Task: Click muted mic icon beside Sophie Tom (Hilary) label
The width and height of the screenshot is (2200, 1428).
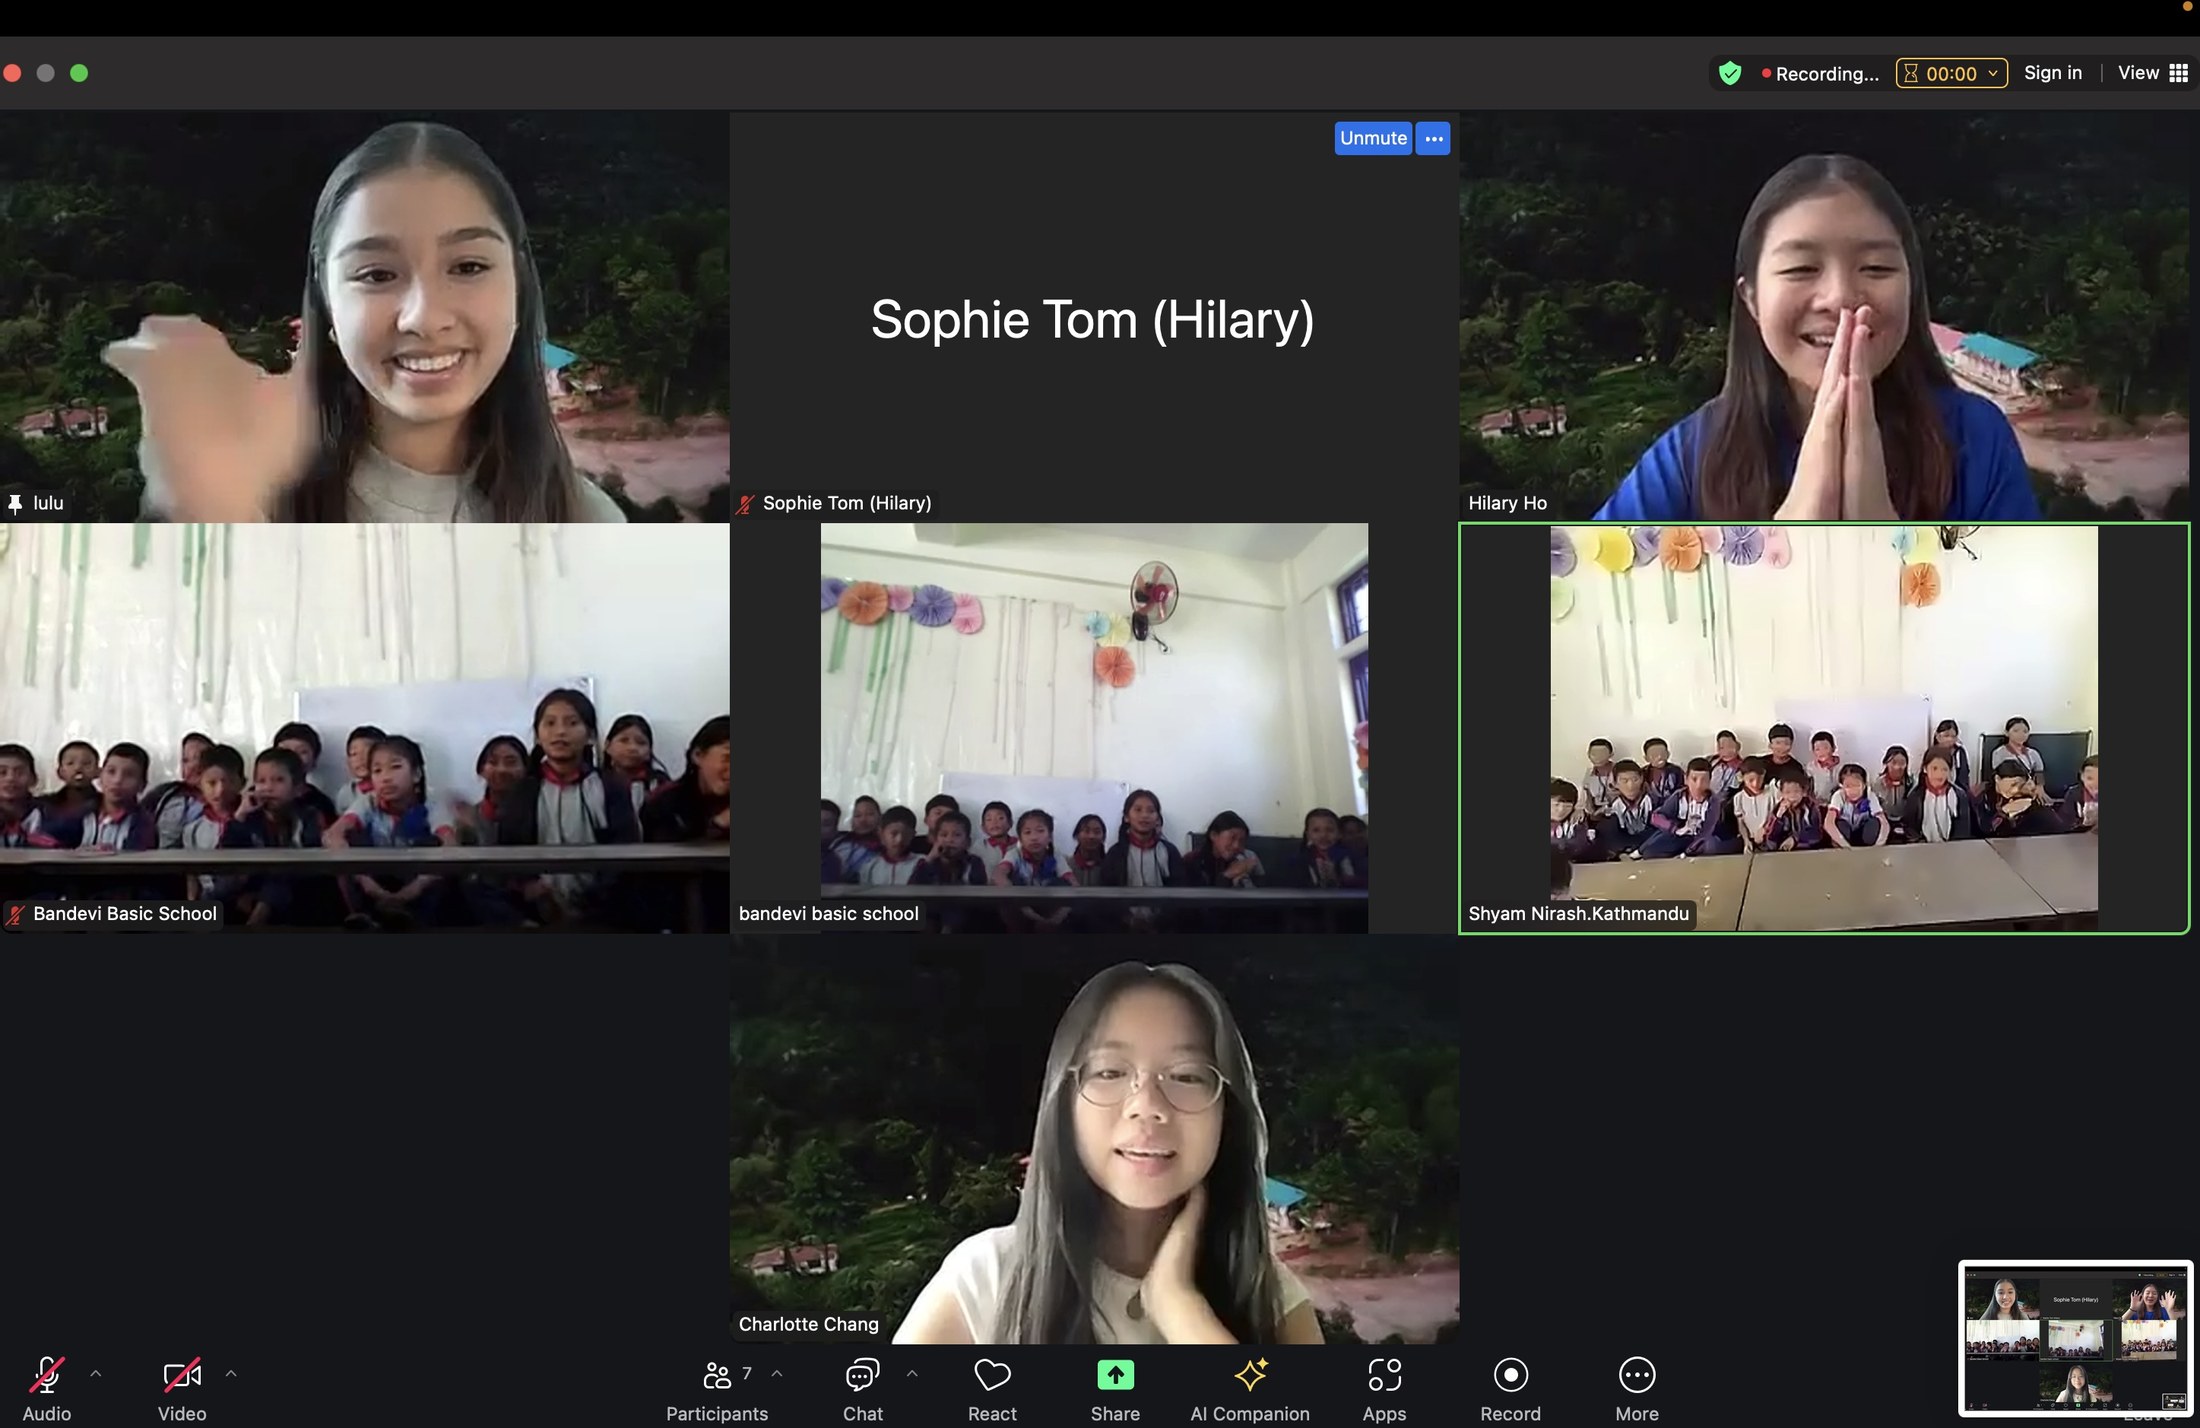Action: point(745,503)
